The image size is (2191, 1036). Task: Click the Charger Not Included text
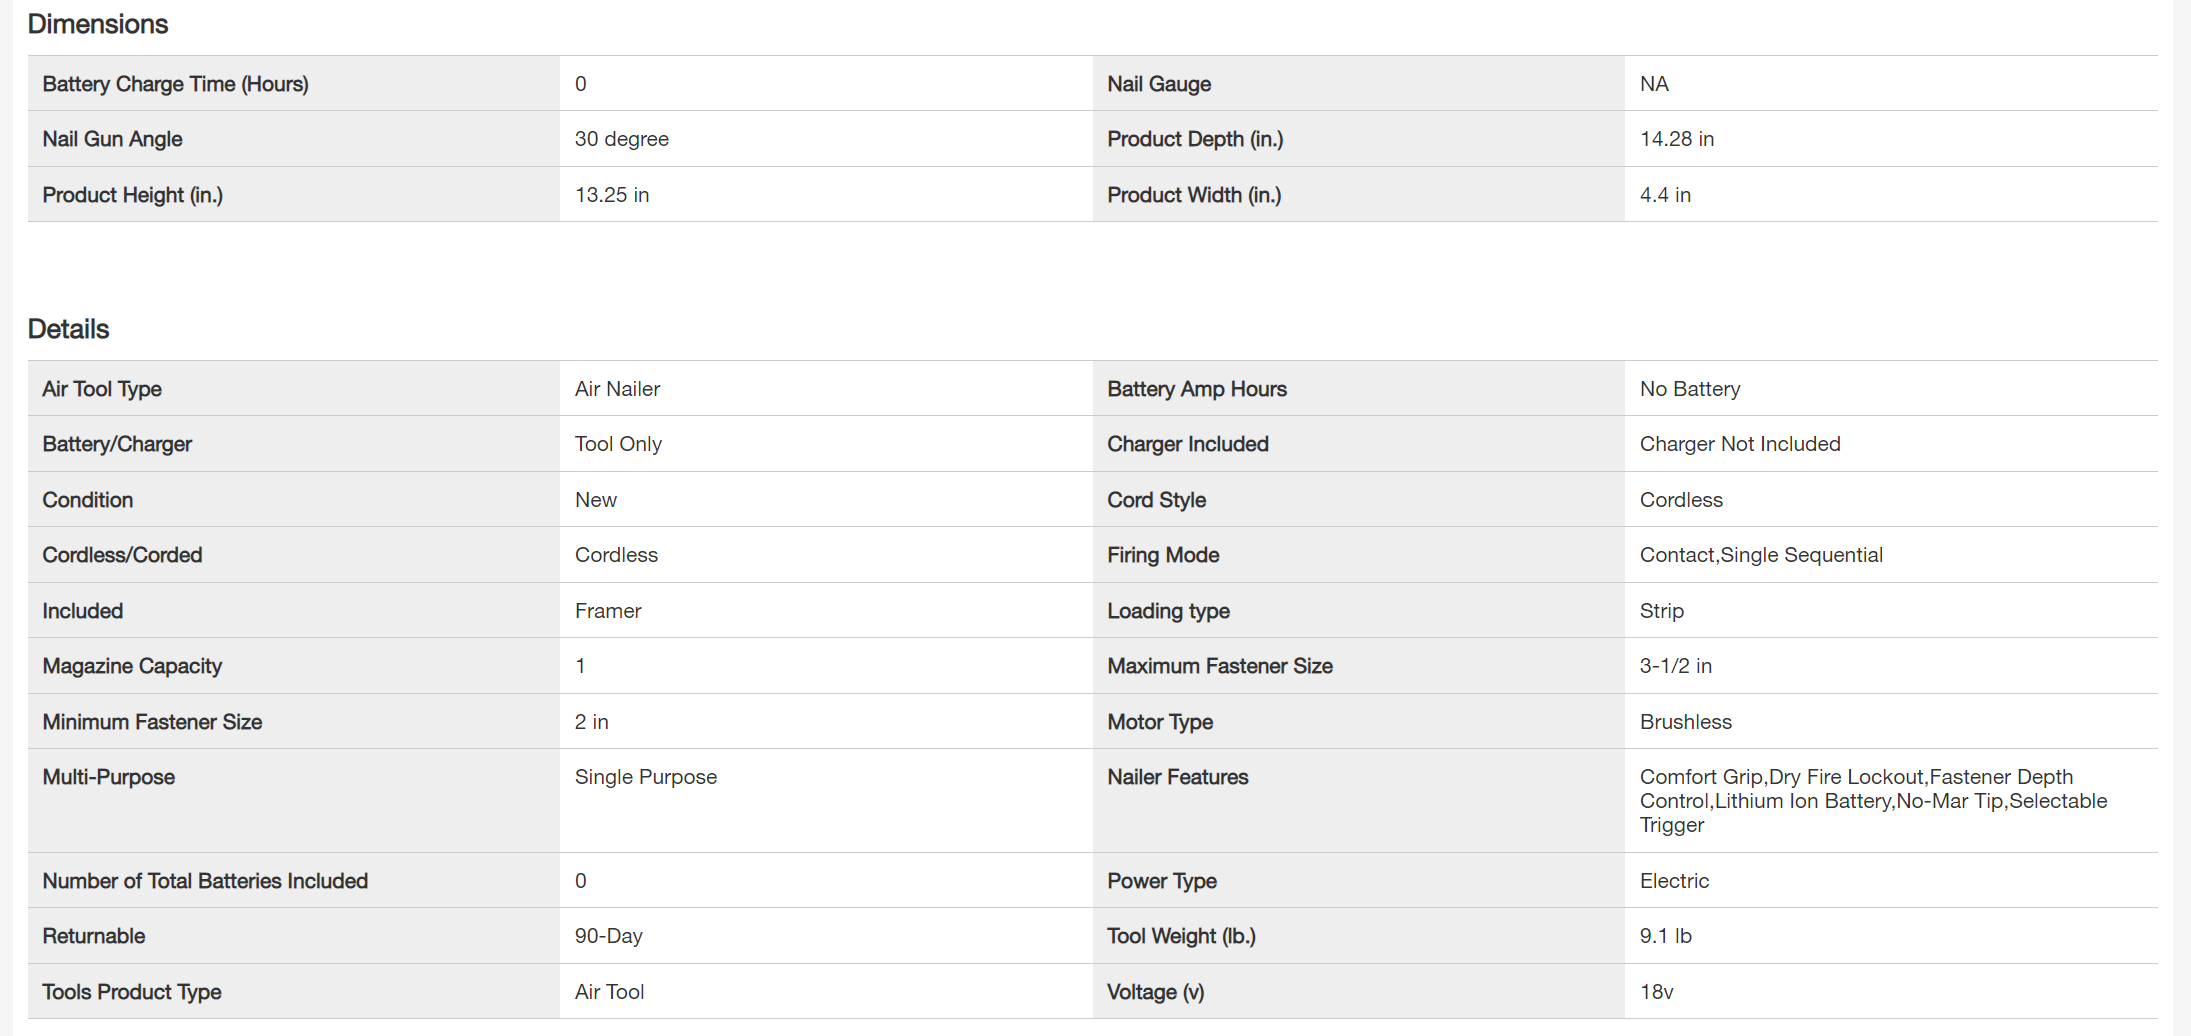[x=1739, y=444]
